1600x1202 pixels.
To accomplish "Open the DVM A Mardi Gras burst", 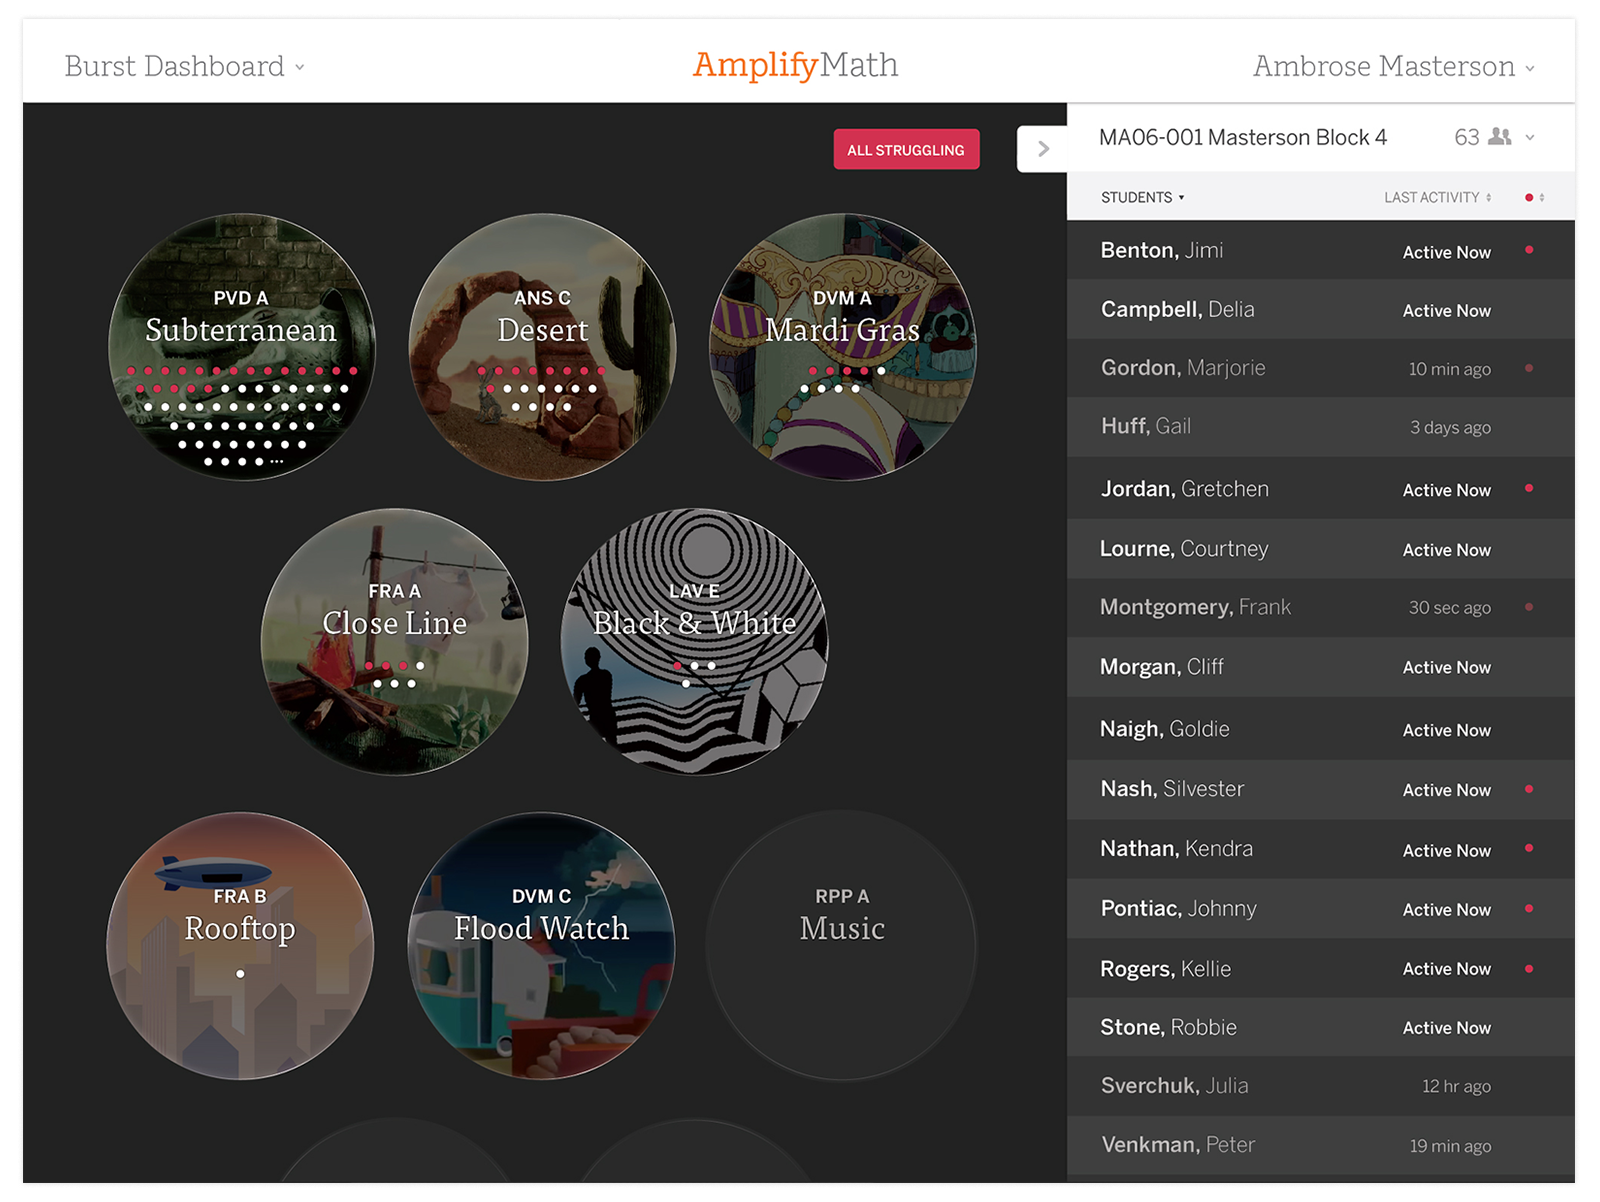I will (x=843, y=347).
